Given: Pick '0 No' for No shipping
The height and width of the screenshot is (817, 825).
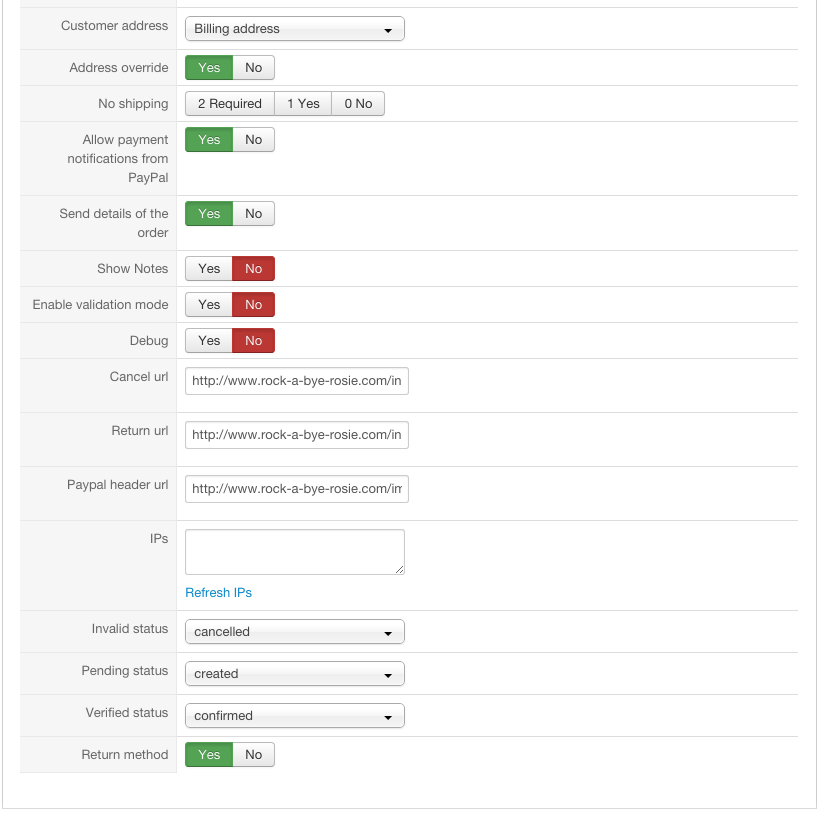Looking at the screenshot, I should 358,104.
